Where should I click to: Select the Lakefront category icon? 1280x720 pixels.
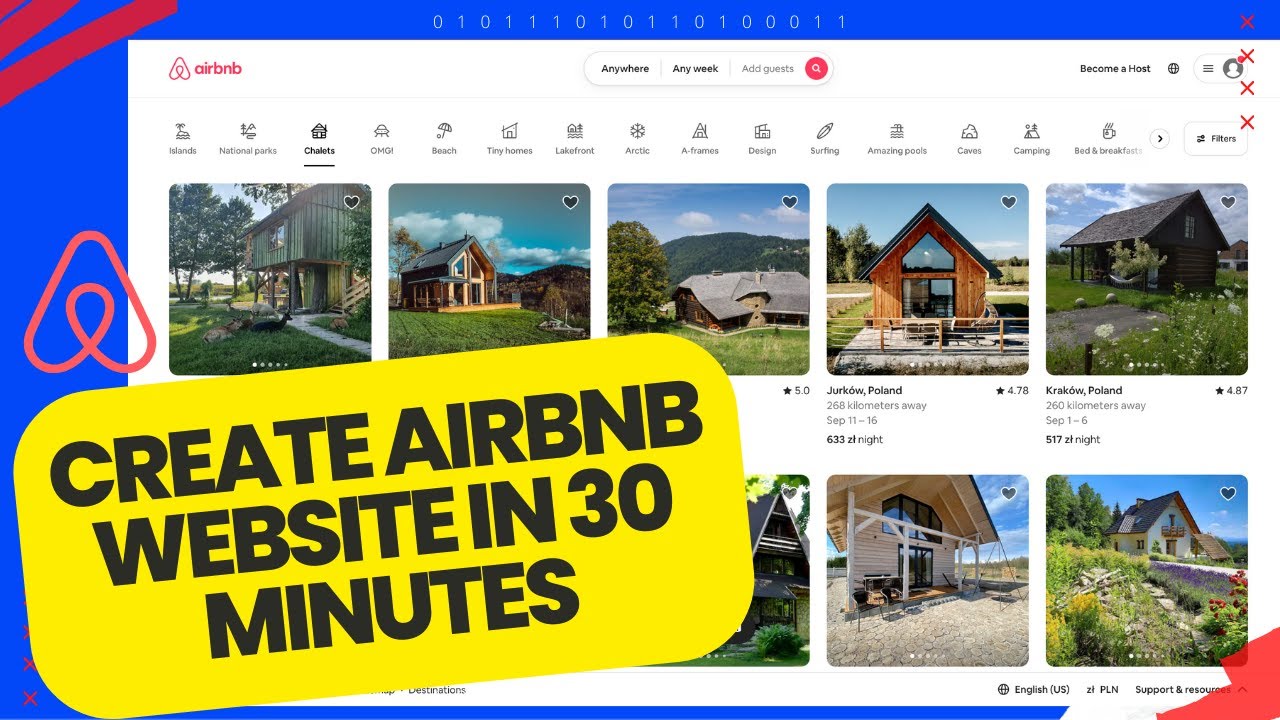tap(575, 131)
